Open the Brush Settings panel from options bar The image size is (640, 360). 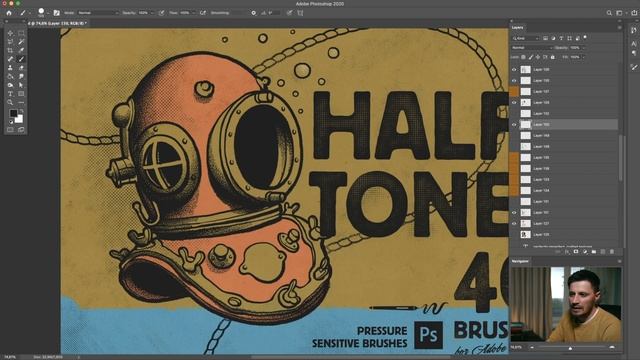click(x=57, y=13)
